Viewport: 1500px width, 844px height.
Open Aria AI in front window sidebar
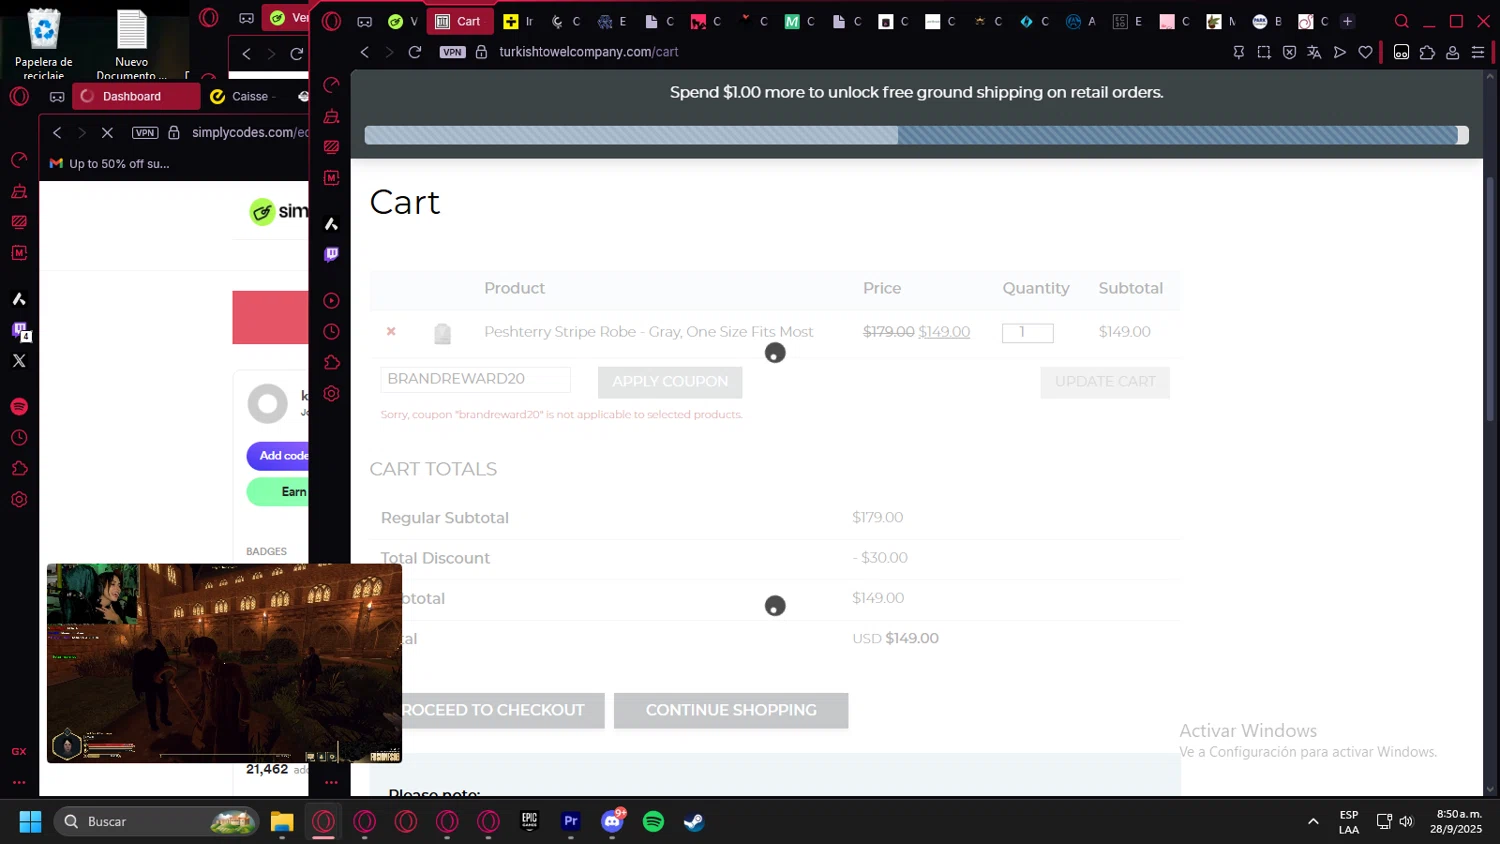coord(332,224)
